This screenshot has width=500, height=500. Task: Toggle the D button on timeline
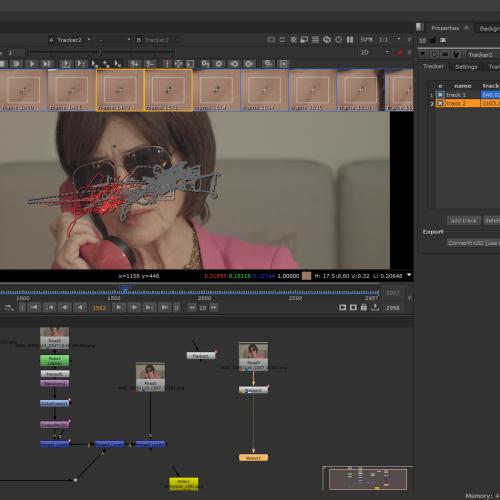(177, 308)
